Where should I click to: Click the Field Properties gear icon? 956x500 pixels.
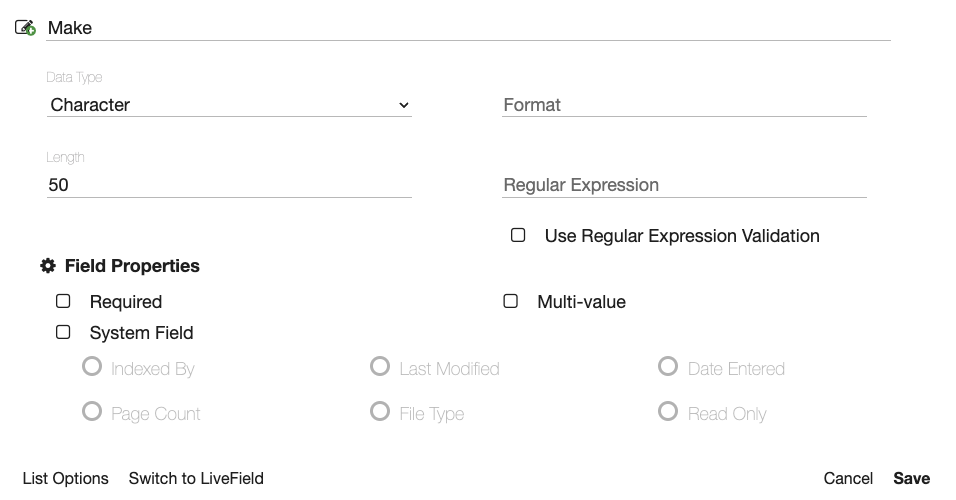click(47, 266)
